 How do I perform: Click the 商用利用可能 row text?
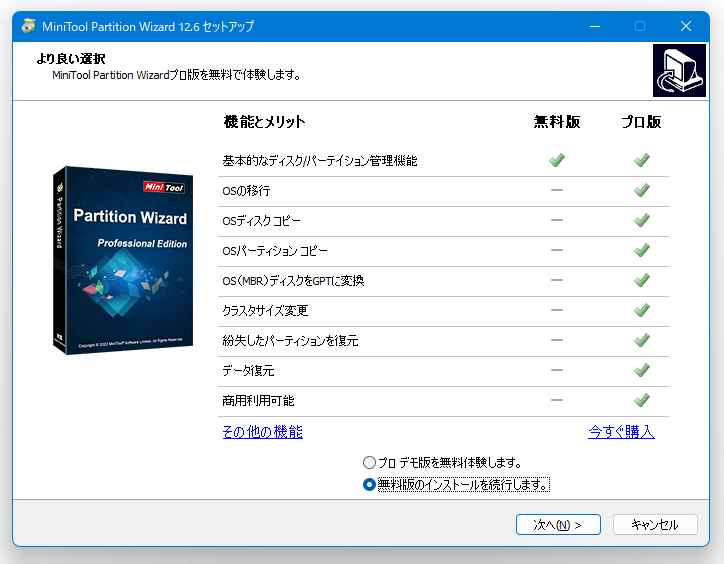point(258,400)
